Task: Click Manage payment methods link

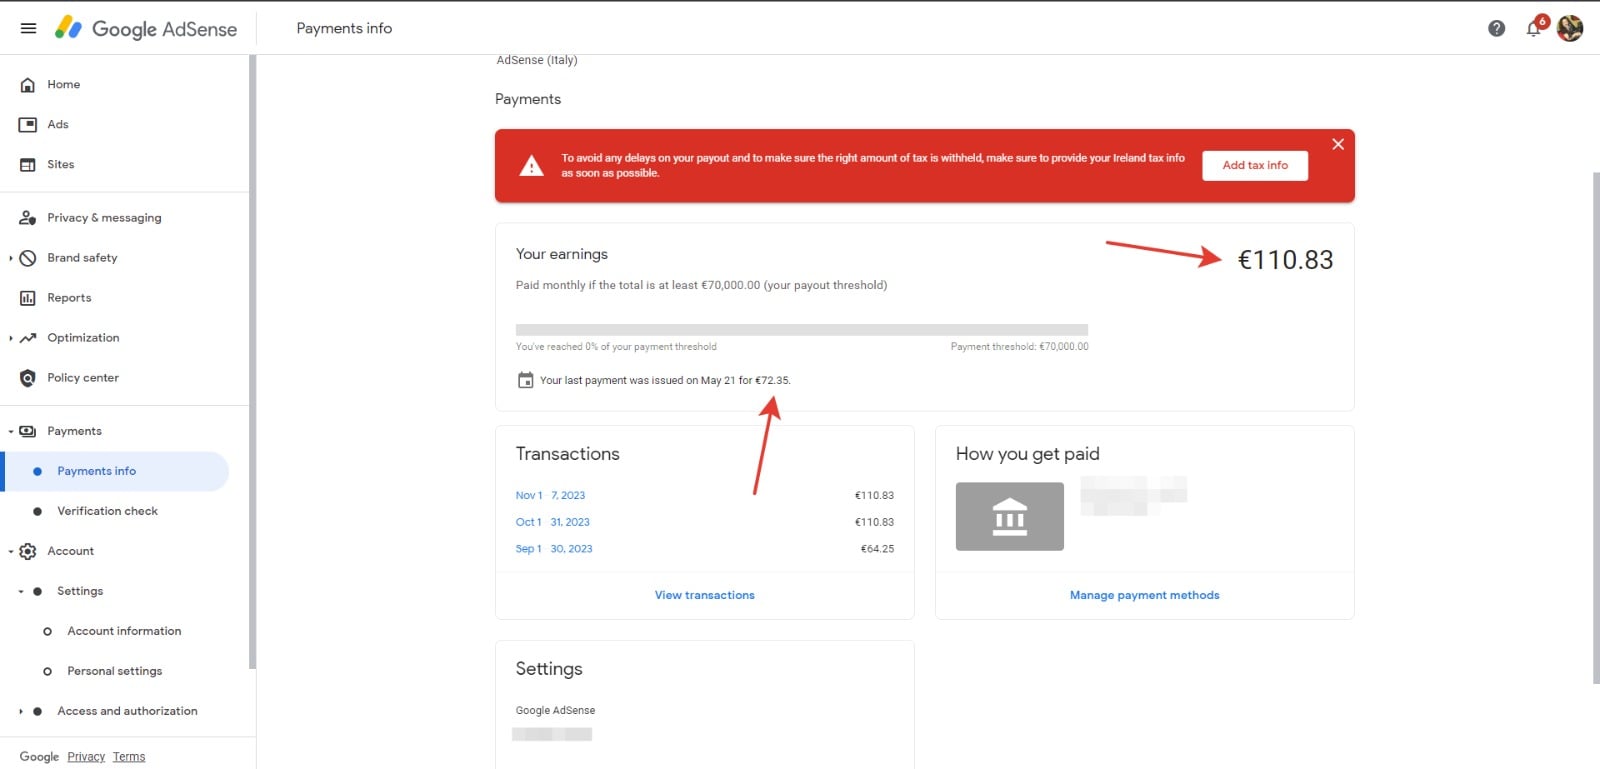Action: pyautogui.click(x=1145, y=595)
